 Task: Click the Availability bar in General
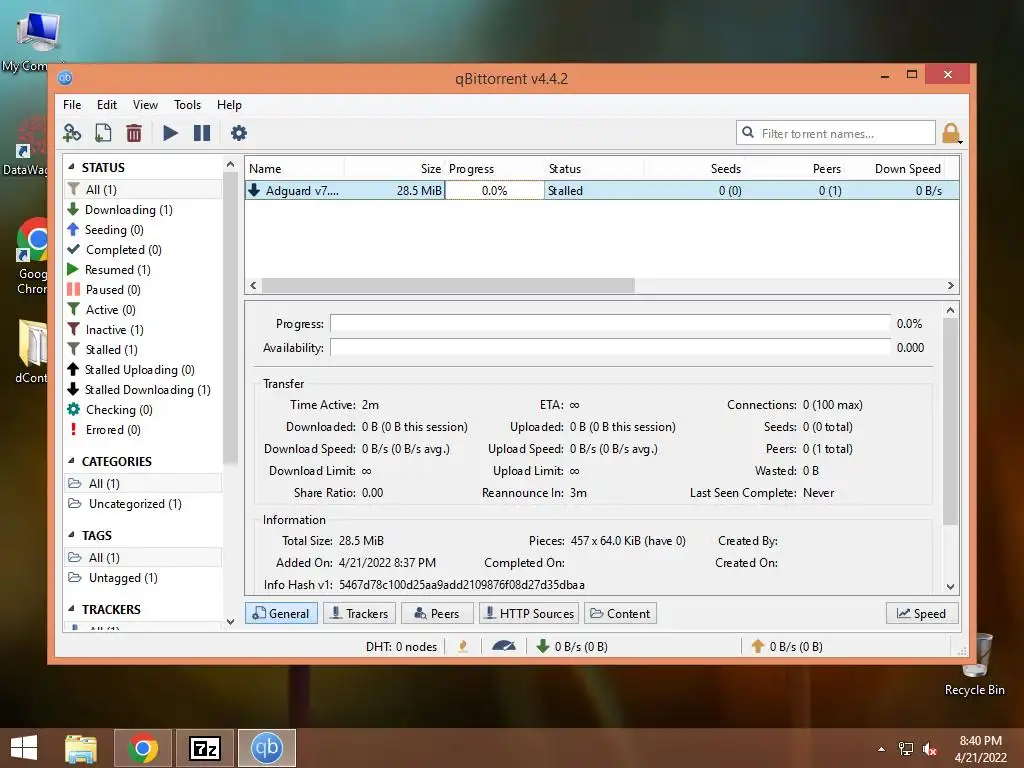coord(610,347)
